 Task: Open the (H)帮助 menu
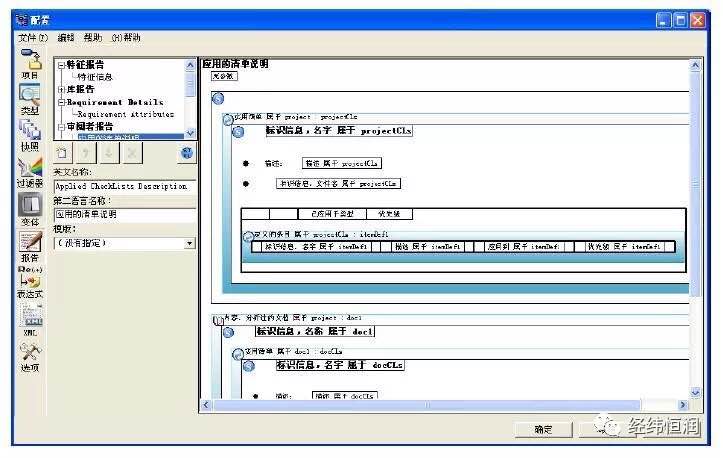pyautogui.click(x=125, y=38)
